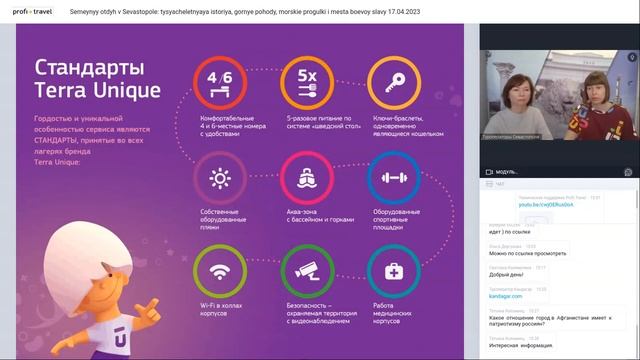Click the sun beaches icon
The image size is (640, 360).
pyautogui.click(x=220, y=178)
